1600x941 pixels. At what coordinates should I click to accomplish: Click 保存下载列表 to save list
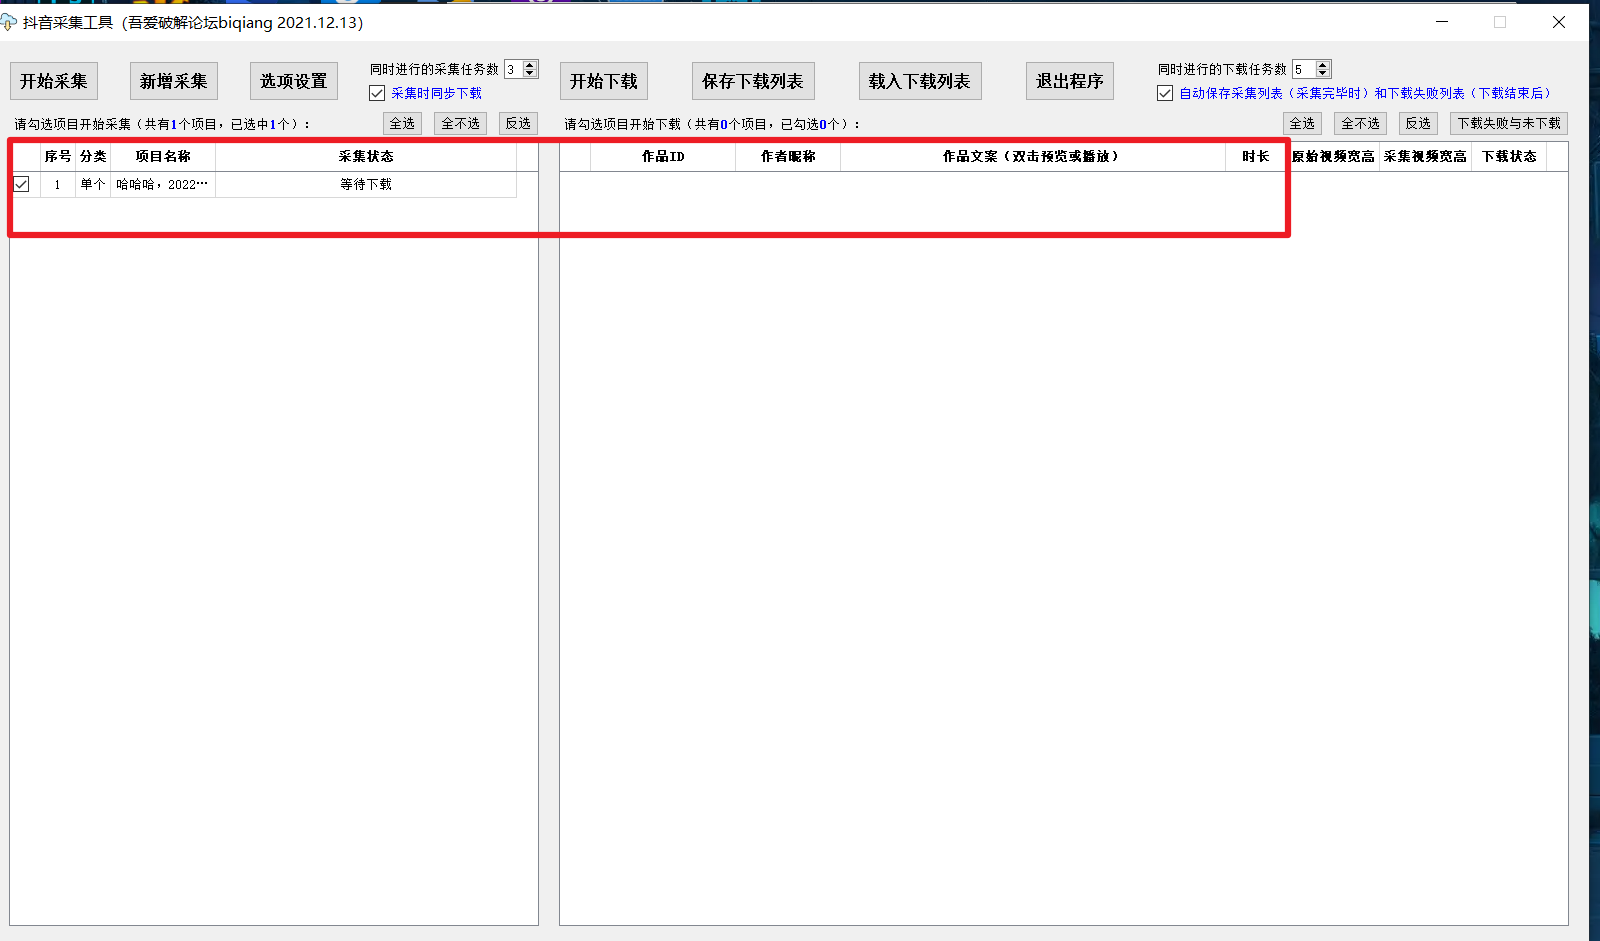753,81
